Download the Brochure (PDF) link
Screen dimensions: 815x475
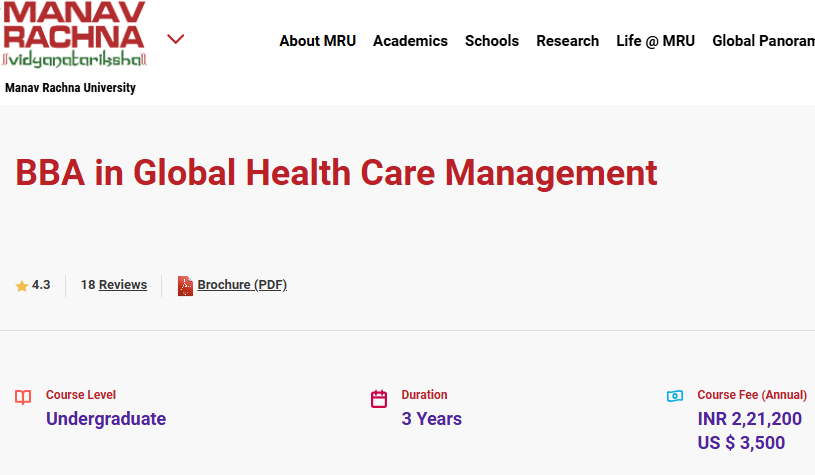[x=242, y=285]
